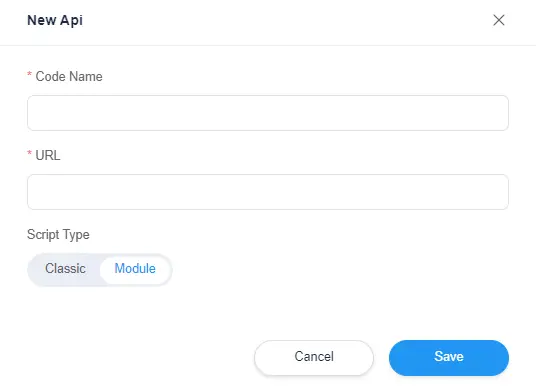The height and width of the screenshot is (388, 536).
Task: Click the Code Name field label
Action: click(x=69, y=77)
